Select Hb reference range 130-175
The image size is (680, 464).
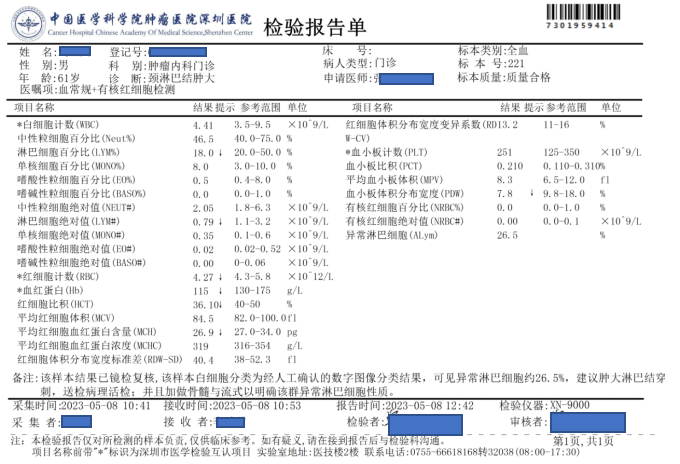pyautogui.click(x=252, y=291)
